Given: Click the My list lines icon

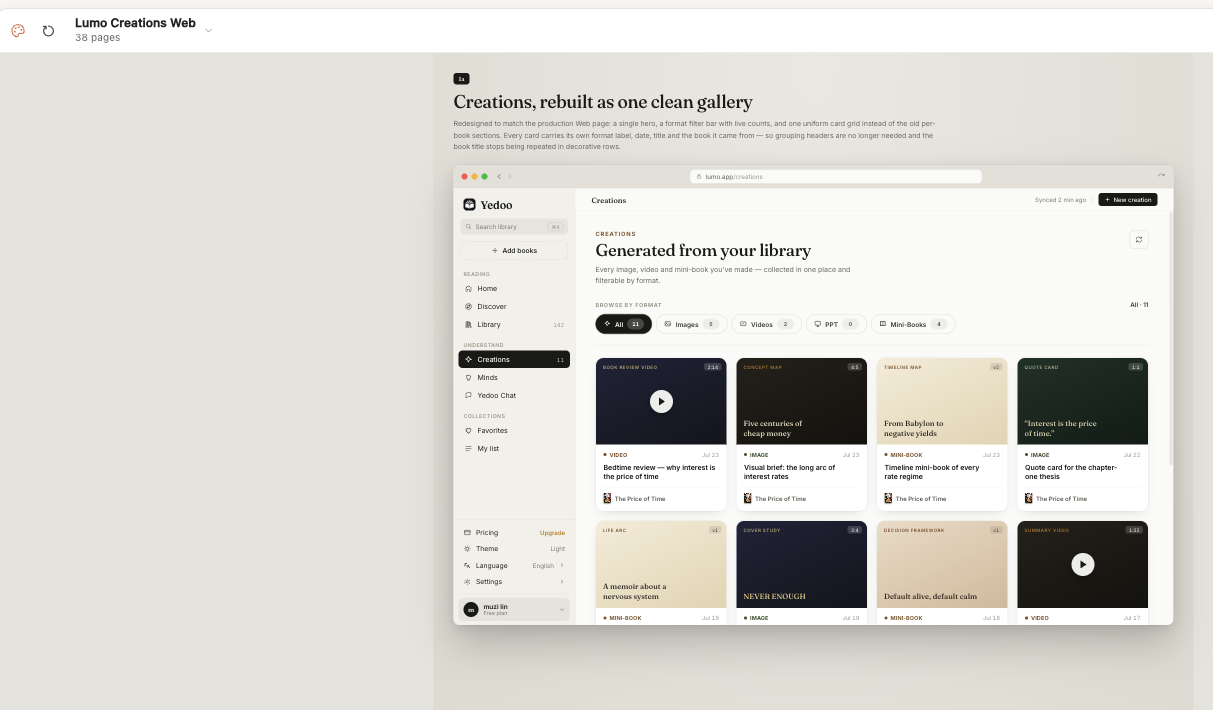Looking at the screenshot, I should 468,448.
